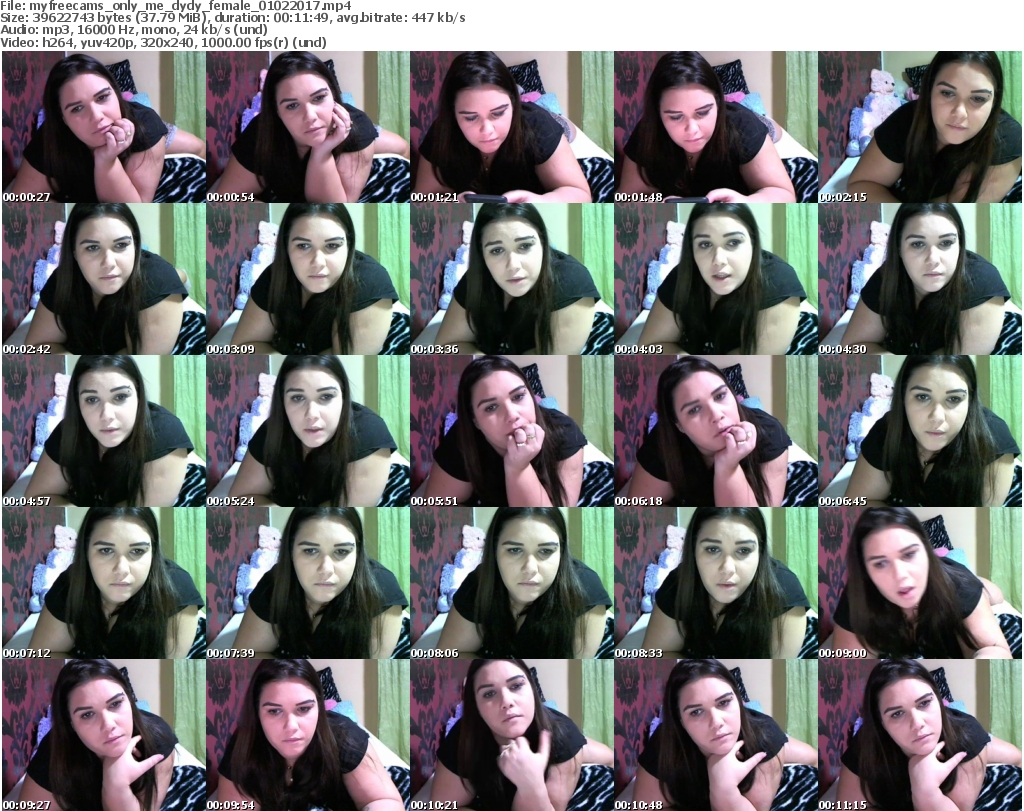
Task: Click the File name line at top
Action: [x=176, y=6]
